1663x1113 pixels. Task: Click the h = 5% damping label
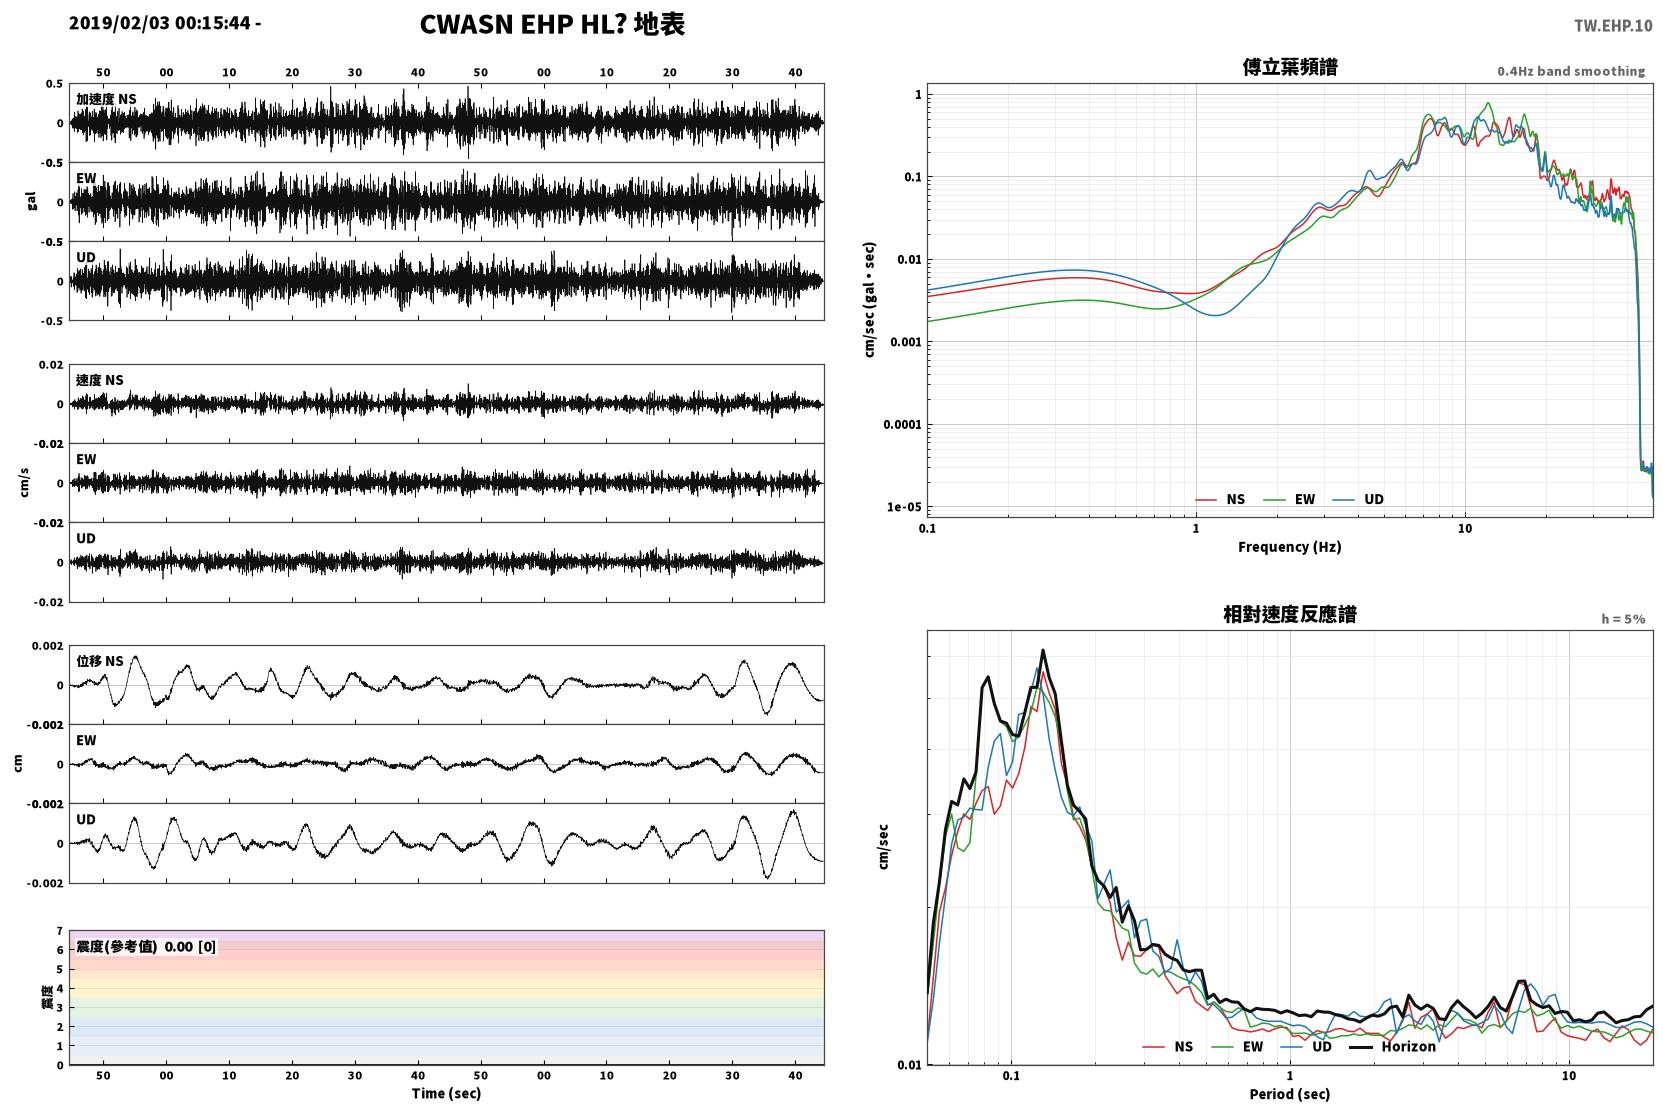[x=1623, y=619]
